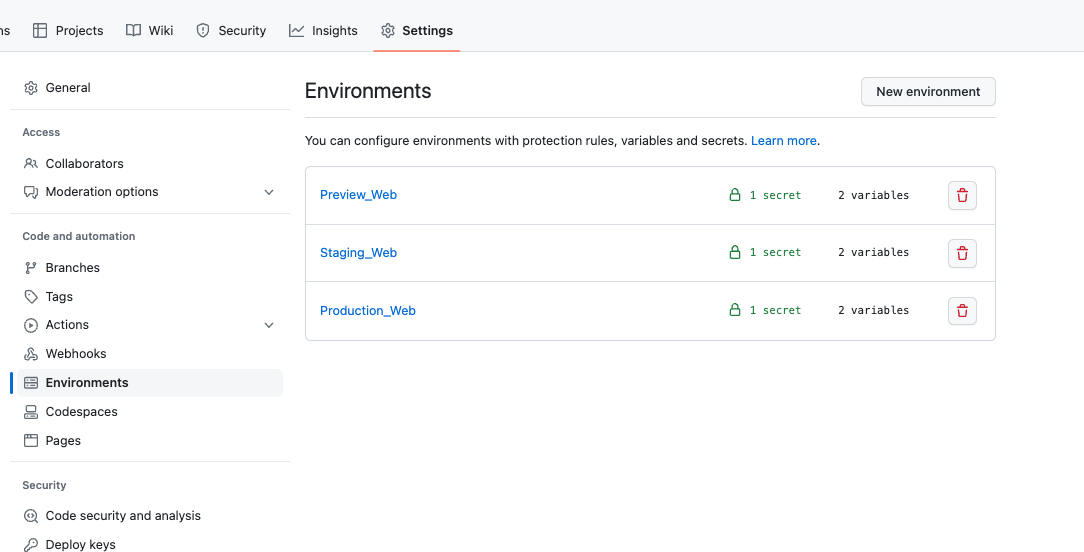Click '1 secret' in Preview_Web row
Viewport: 1084px width, 552px height.
click(x=775, y=195)
